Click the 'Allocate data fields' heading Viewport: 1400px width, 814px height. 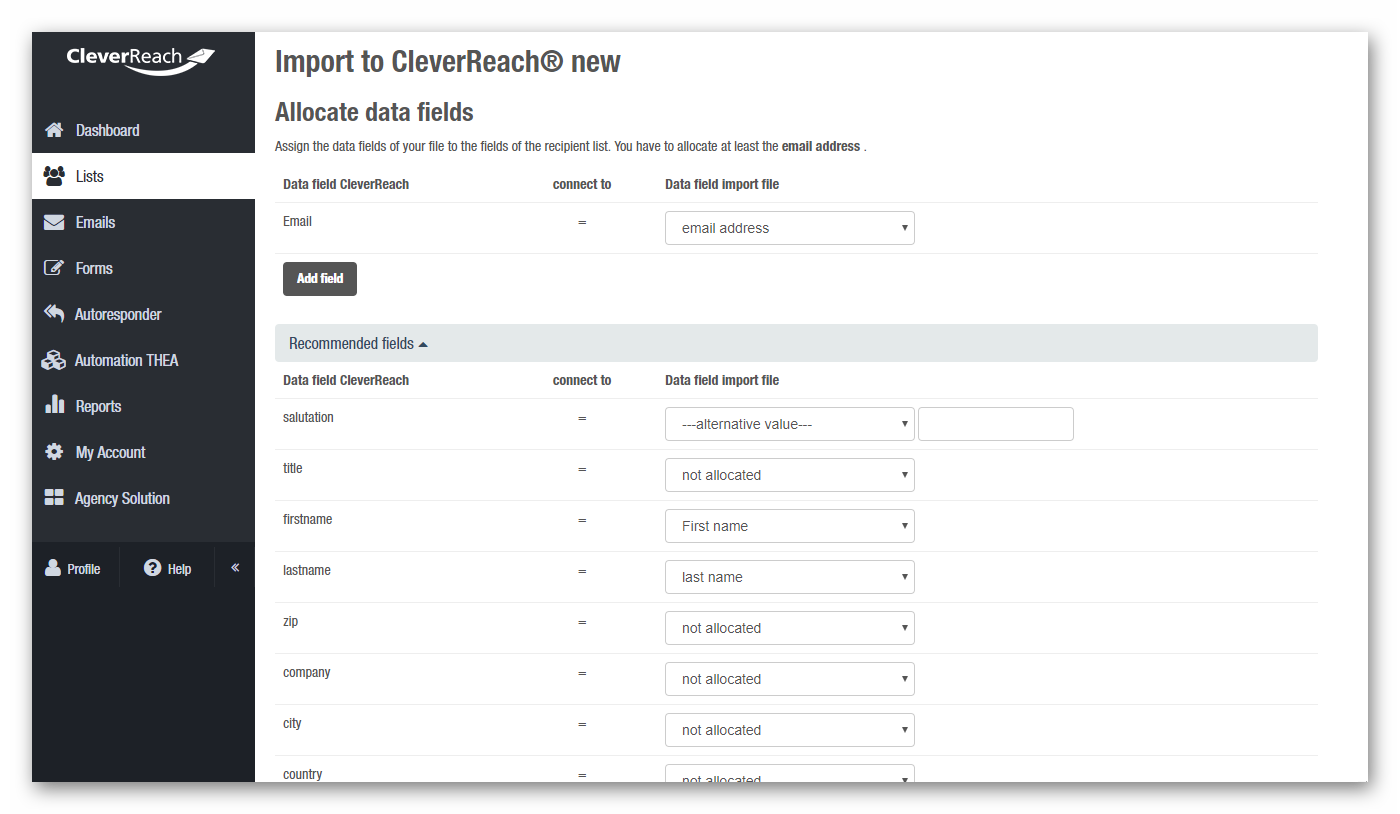tap(374, 112)
